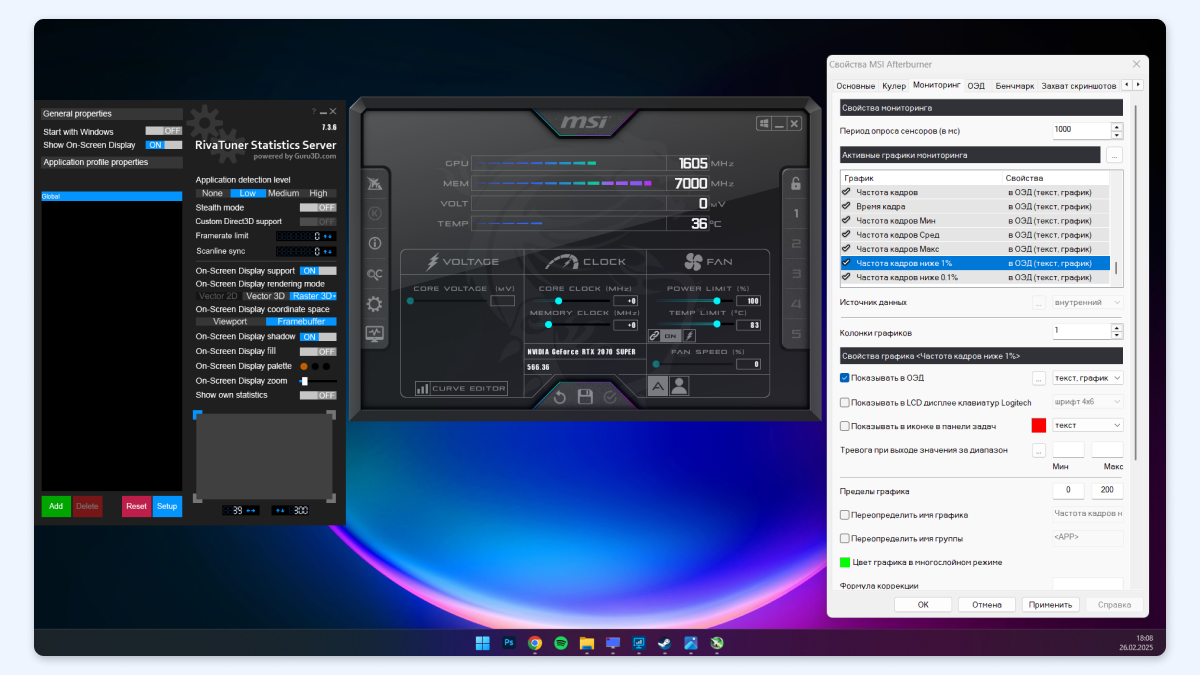Select Afterburner profile slot 4
The width and height of the screenshot is (1200, 675).
point(796,303)
